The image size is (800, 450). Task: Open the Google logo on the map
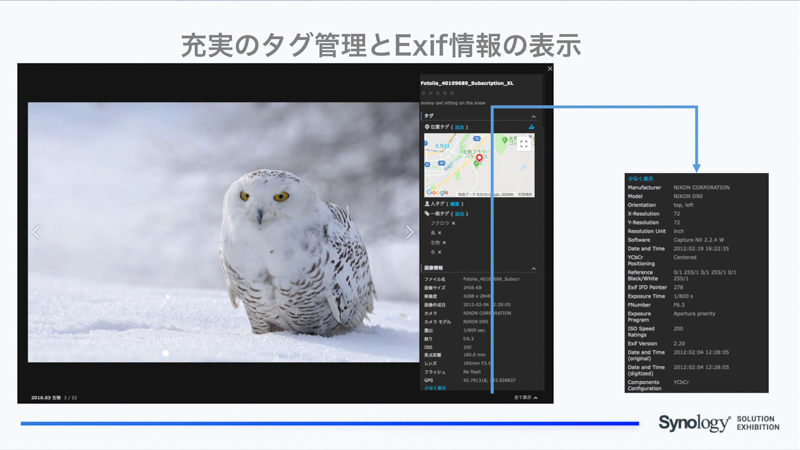coord(437,192)
